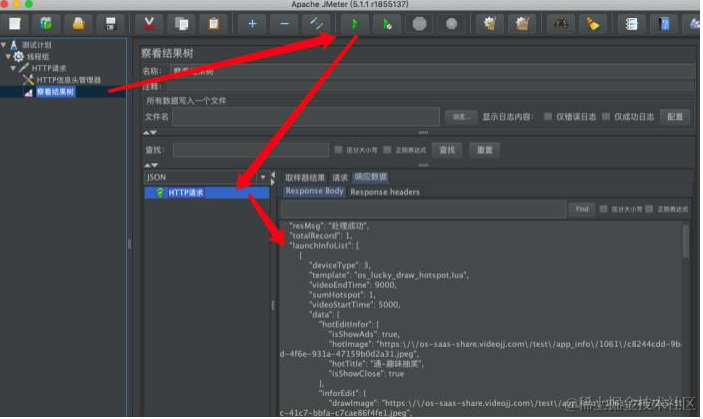The height and width of the screenshot is (419, 703).
Task: Click the "launchInfoList" line in response
Action: click(324, 246)
